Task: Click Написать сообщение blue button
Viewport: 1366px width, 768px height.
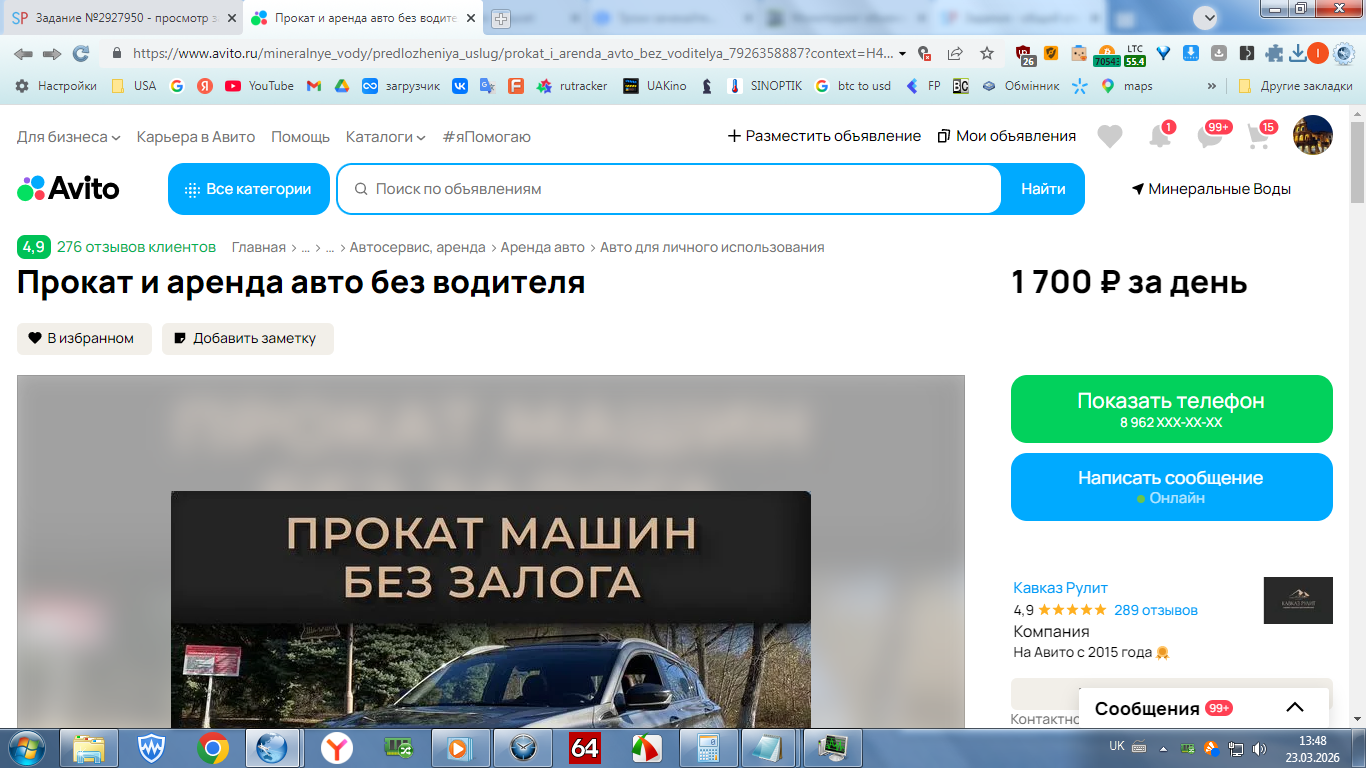Action: (1172, 487)
